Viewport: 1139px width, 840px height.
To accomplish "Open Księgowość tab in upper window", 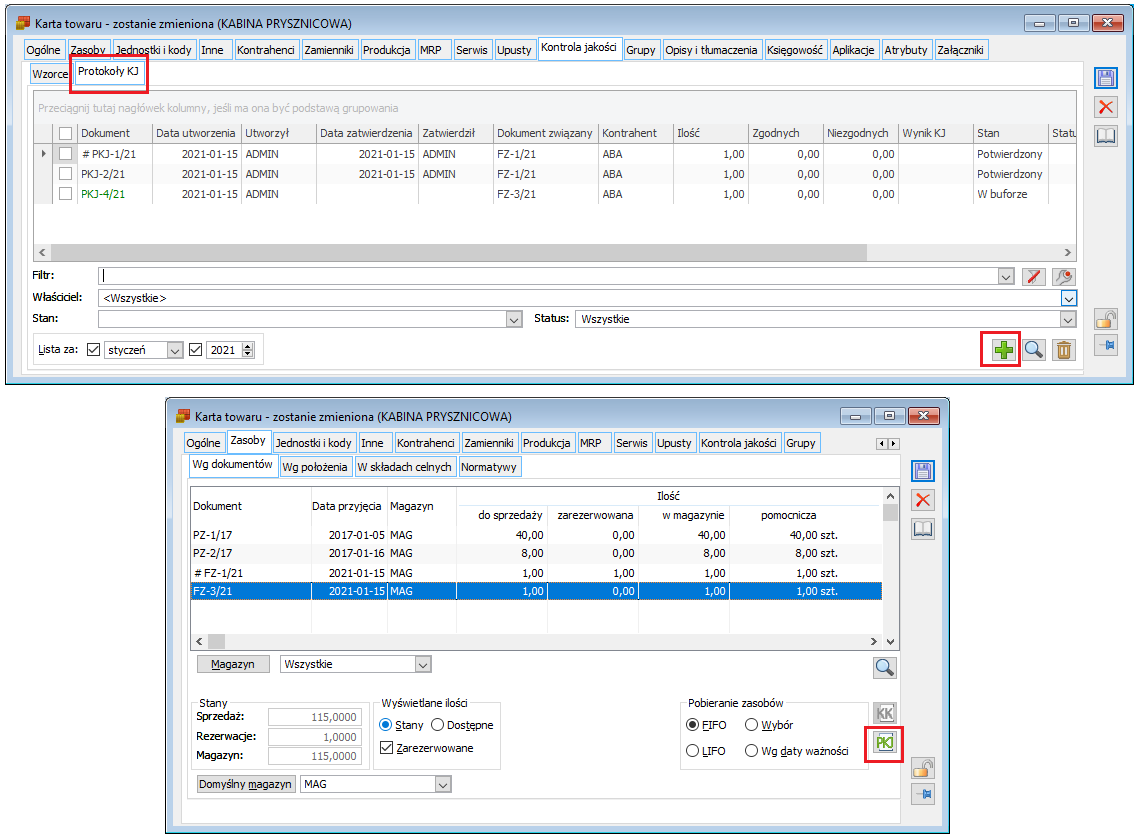I will [795, 50].
